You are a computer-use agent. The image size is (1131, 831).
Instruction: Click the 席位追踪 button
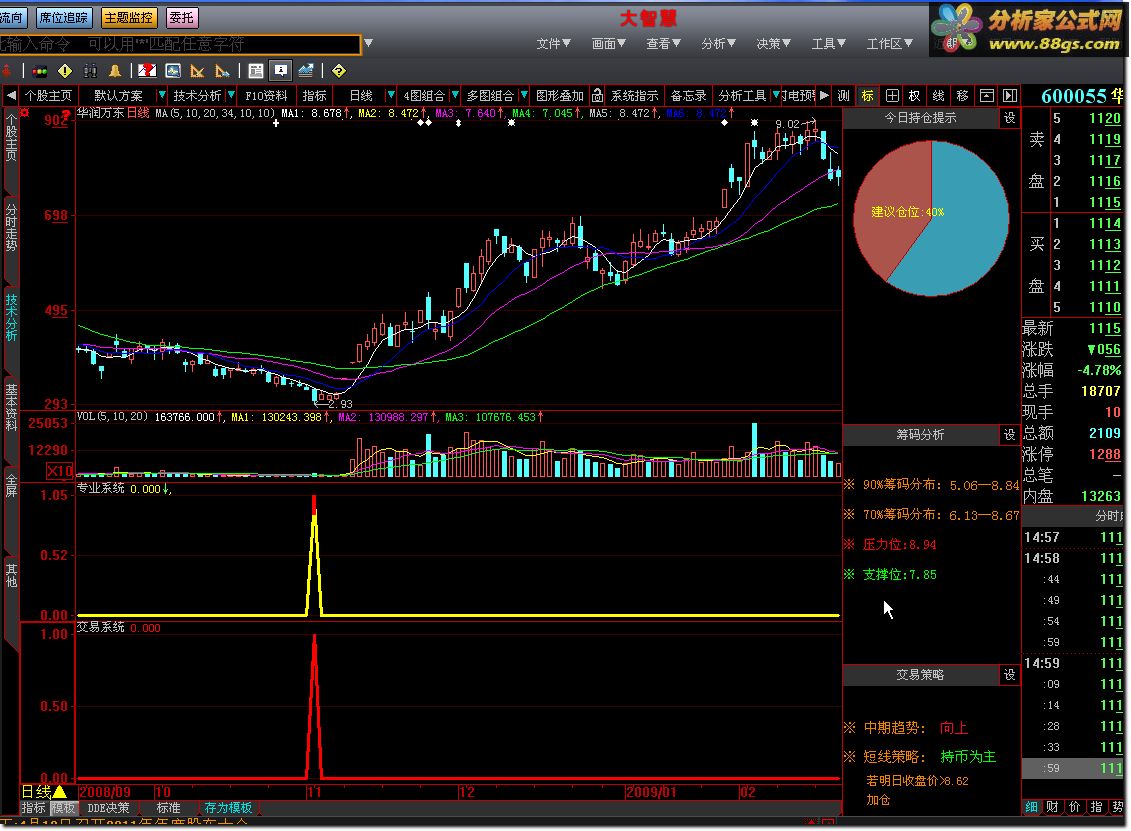click(63, 17)
